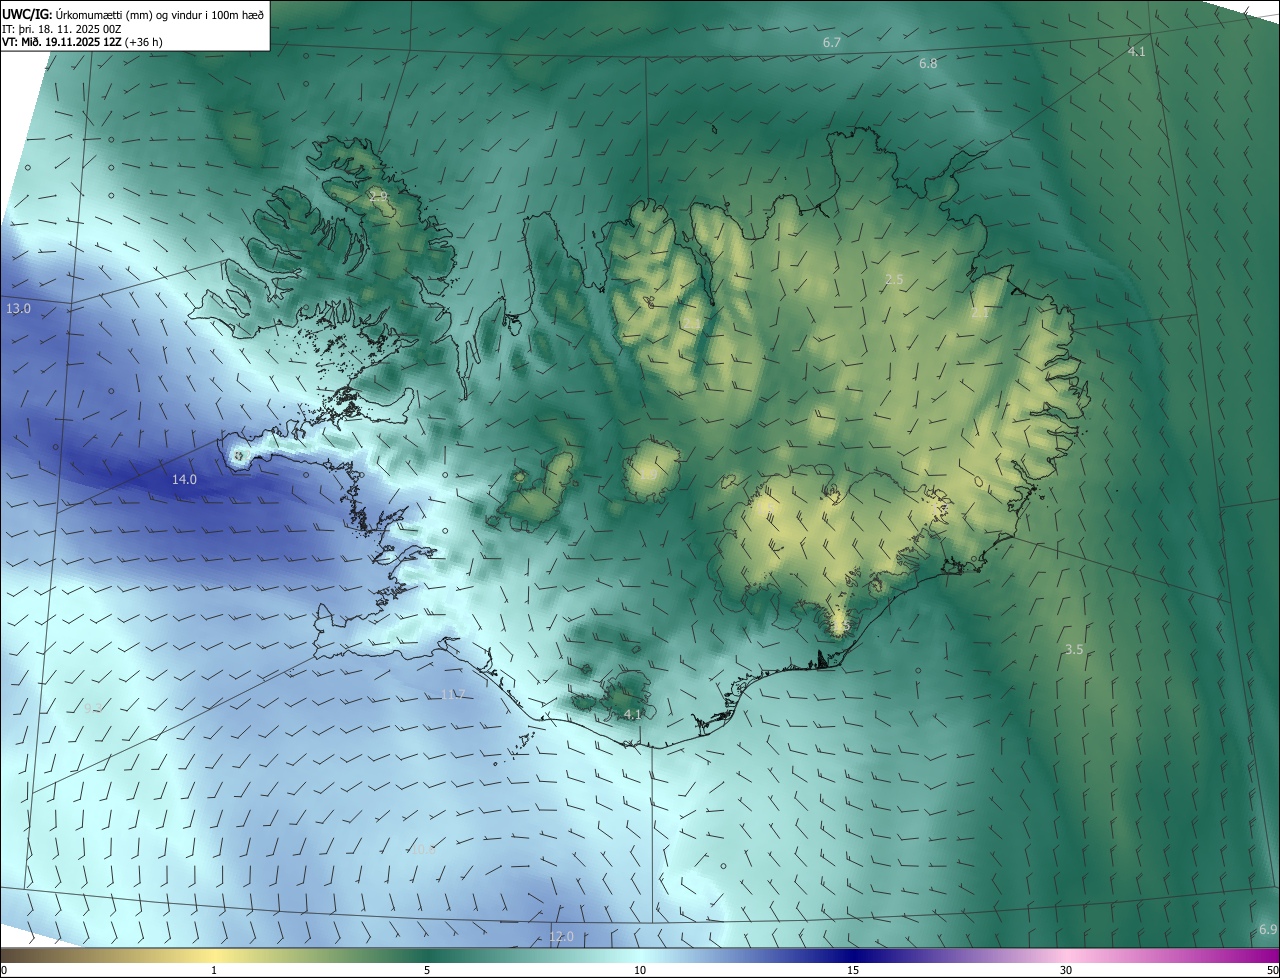
Task: Click the 6.7 value label along the northern edge
Action: coord(832,43)
